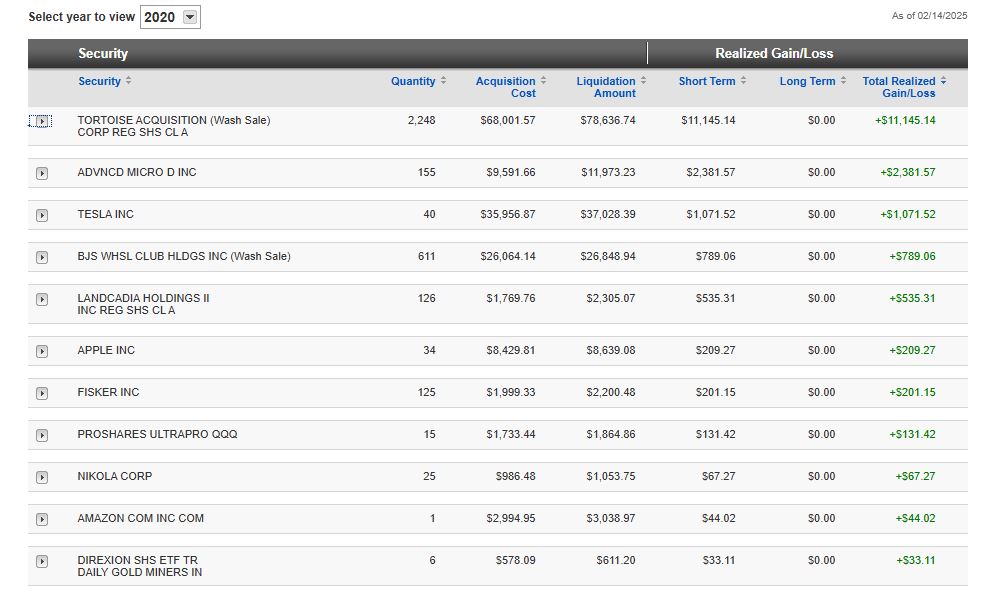The image size is (993, 596).
Task: Click Tortoise quantity value 2,248
Action: (421, 120)
